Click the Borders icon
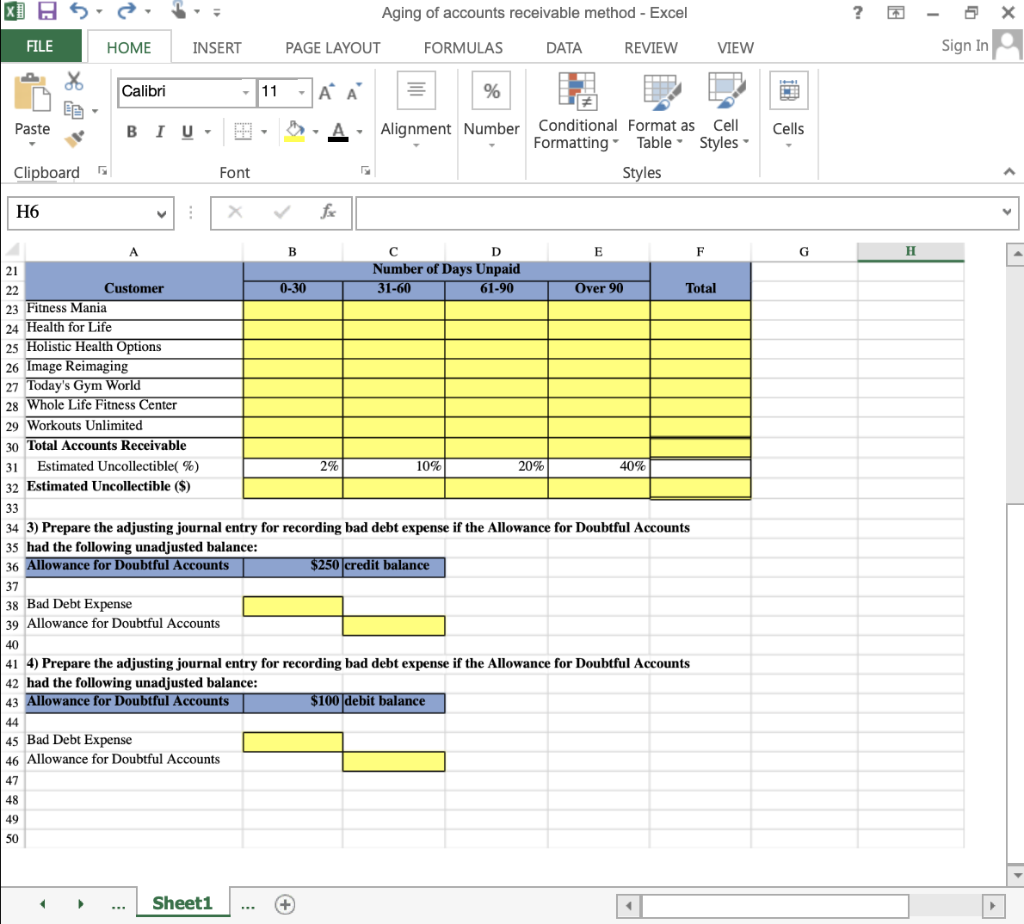Image resolution: width=1024 pixels, height=924 pixels. [243, 131]
